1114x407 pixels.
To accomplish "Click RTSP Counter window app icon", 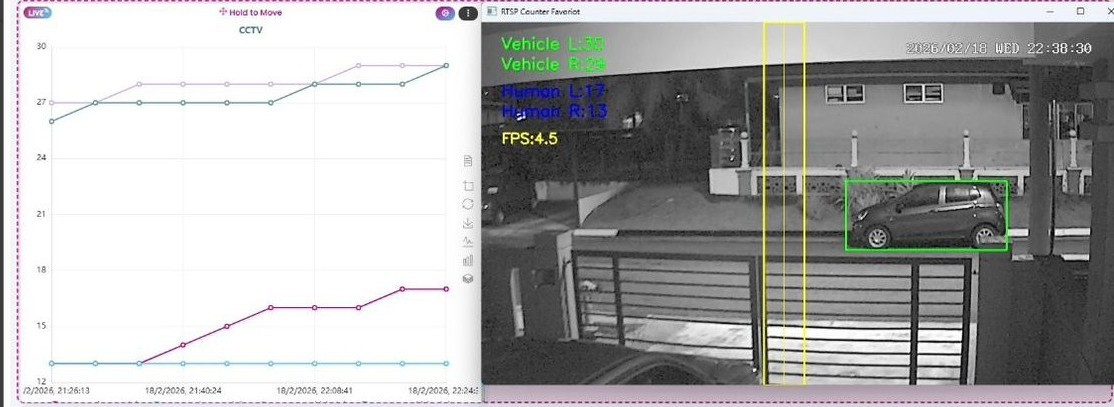I will (x=490, y=12).
